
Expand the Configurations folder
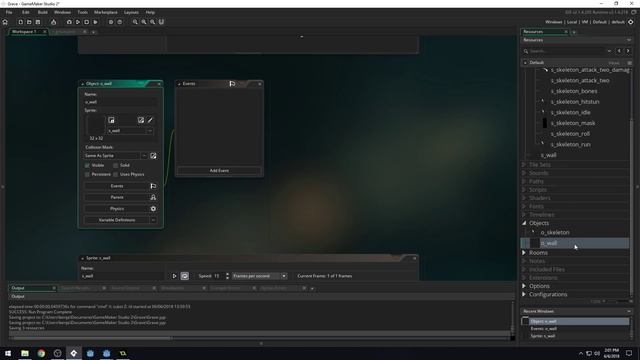(x=524, y=294)
